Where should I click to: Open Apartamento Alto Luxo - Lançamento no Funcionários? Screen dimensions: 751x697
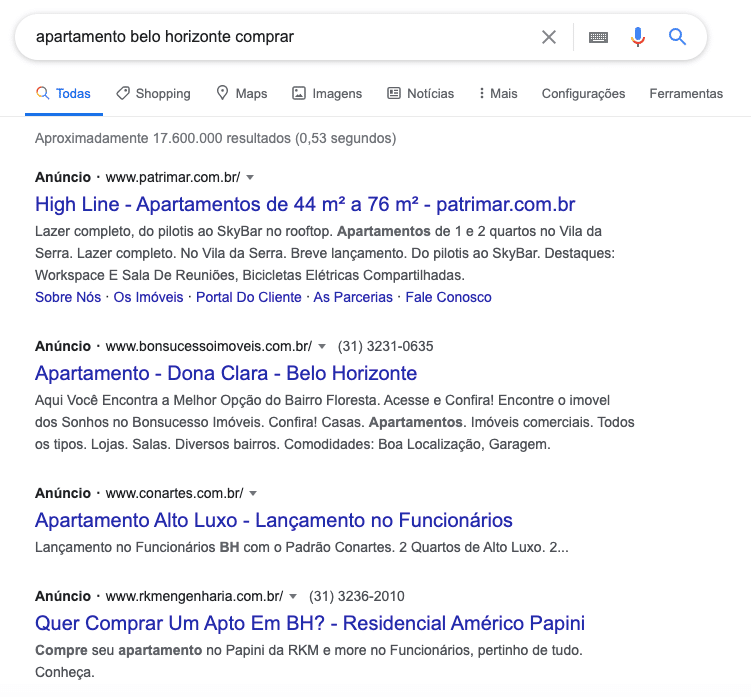click(273, 520)
